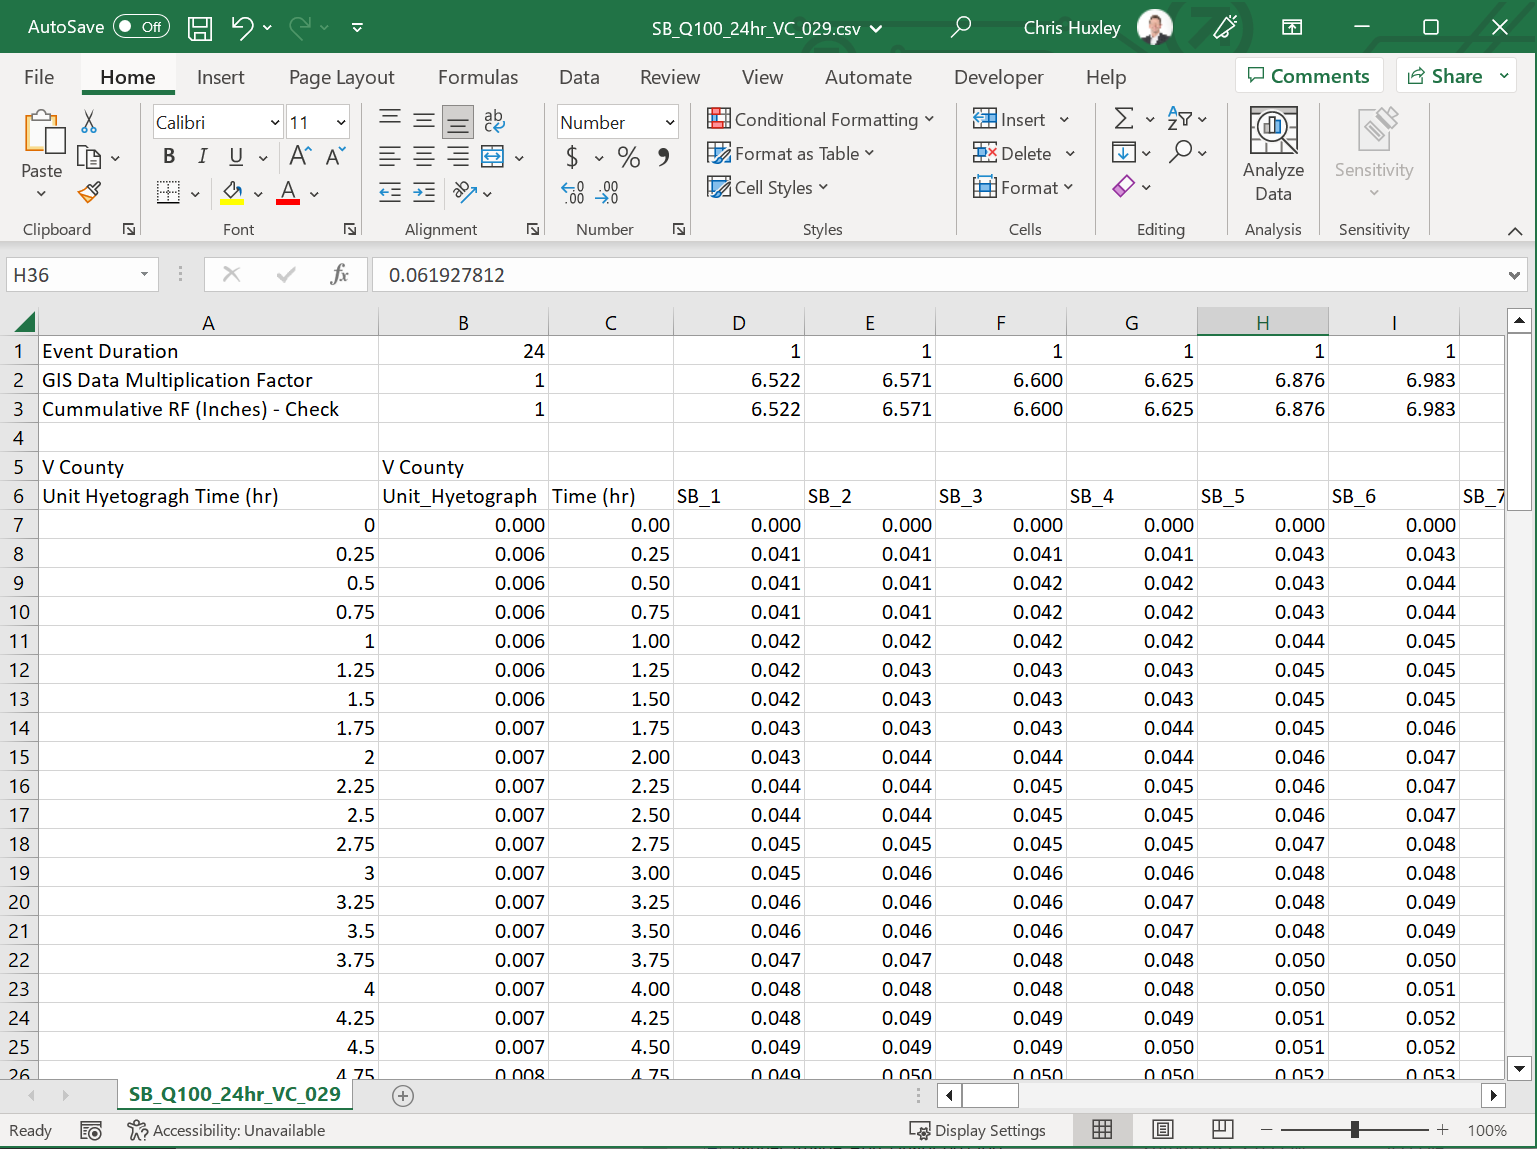Click the Name Box showing H36

(x=72, y=275)
